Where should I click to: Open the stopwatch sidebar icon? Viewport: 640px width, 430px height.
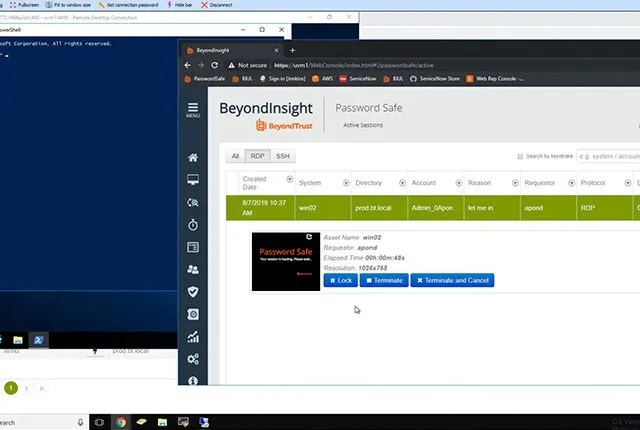193,225
